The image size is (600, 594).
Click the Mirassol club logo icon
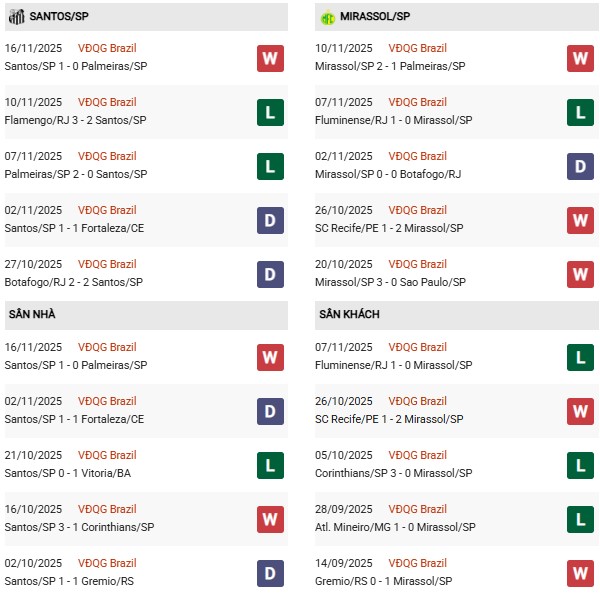(x=327, y=17)
